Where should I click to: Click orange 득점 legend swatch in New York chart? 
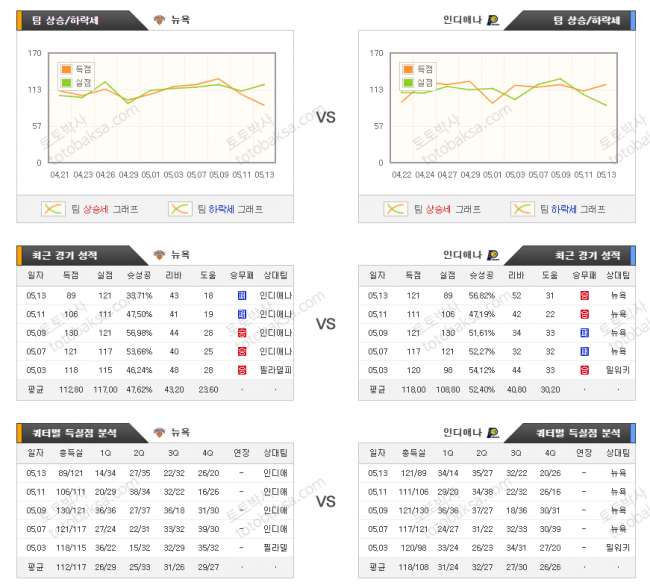point(66,69)
